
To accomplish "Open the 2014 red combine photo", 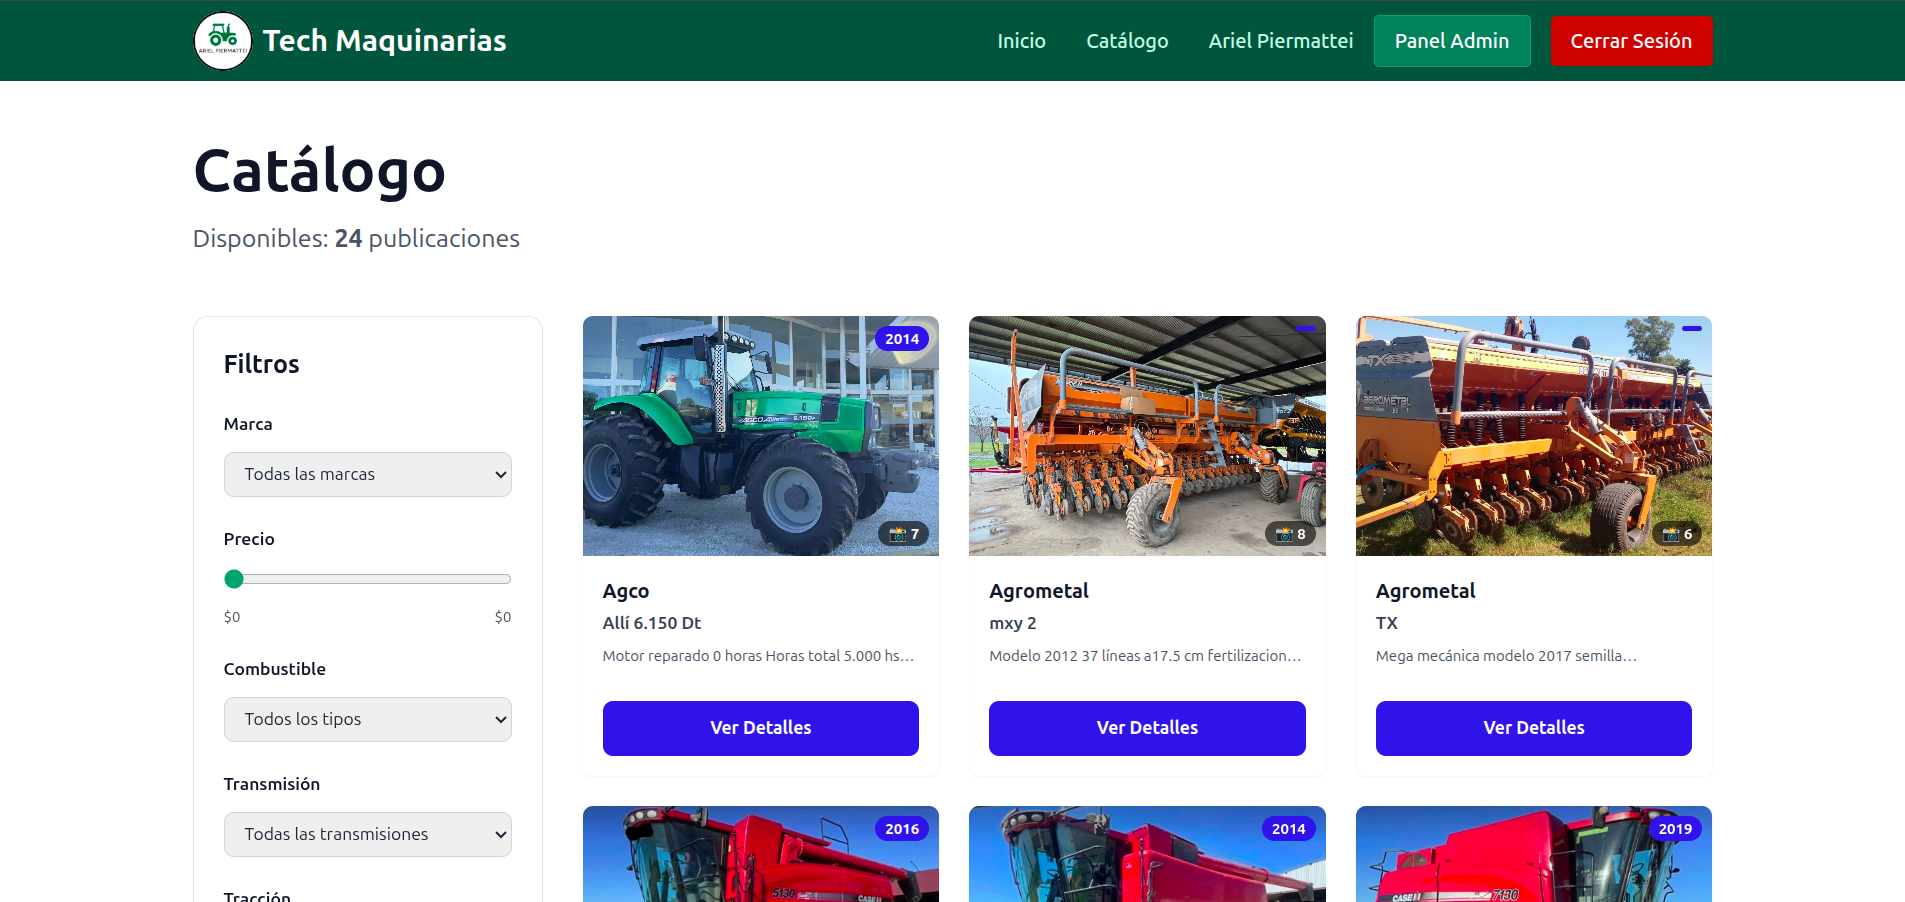I will tap(1147, 854).
